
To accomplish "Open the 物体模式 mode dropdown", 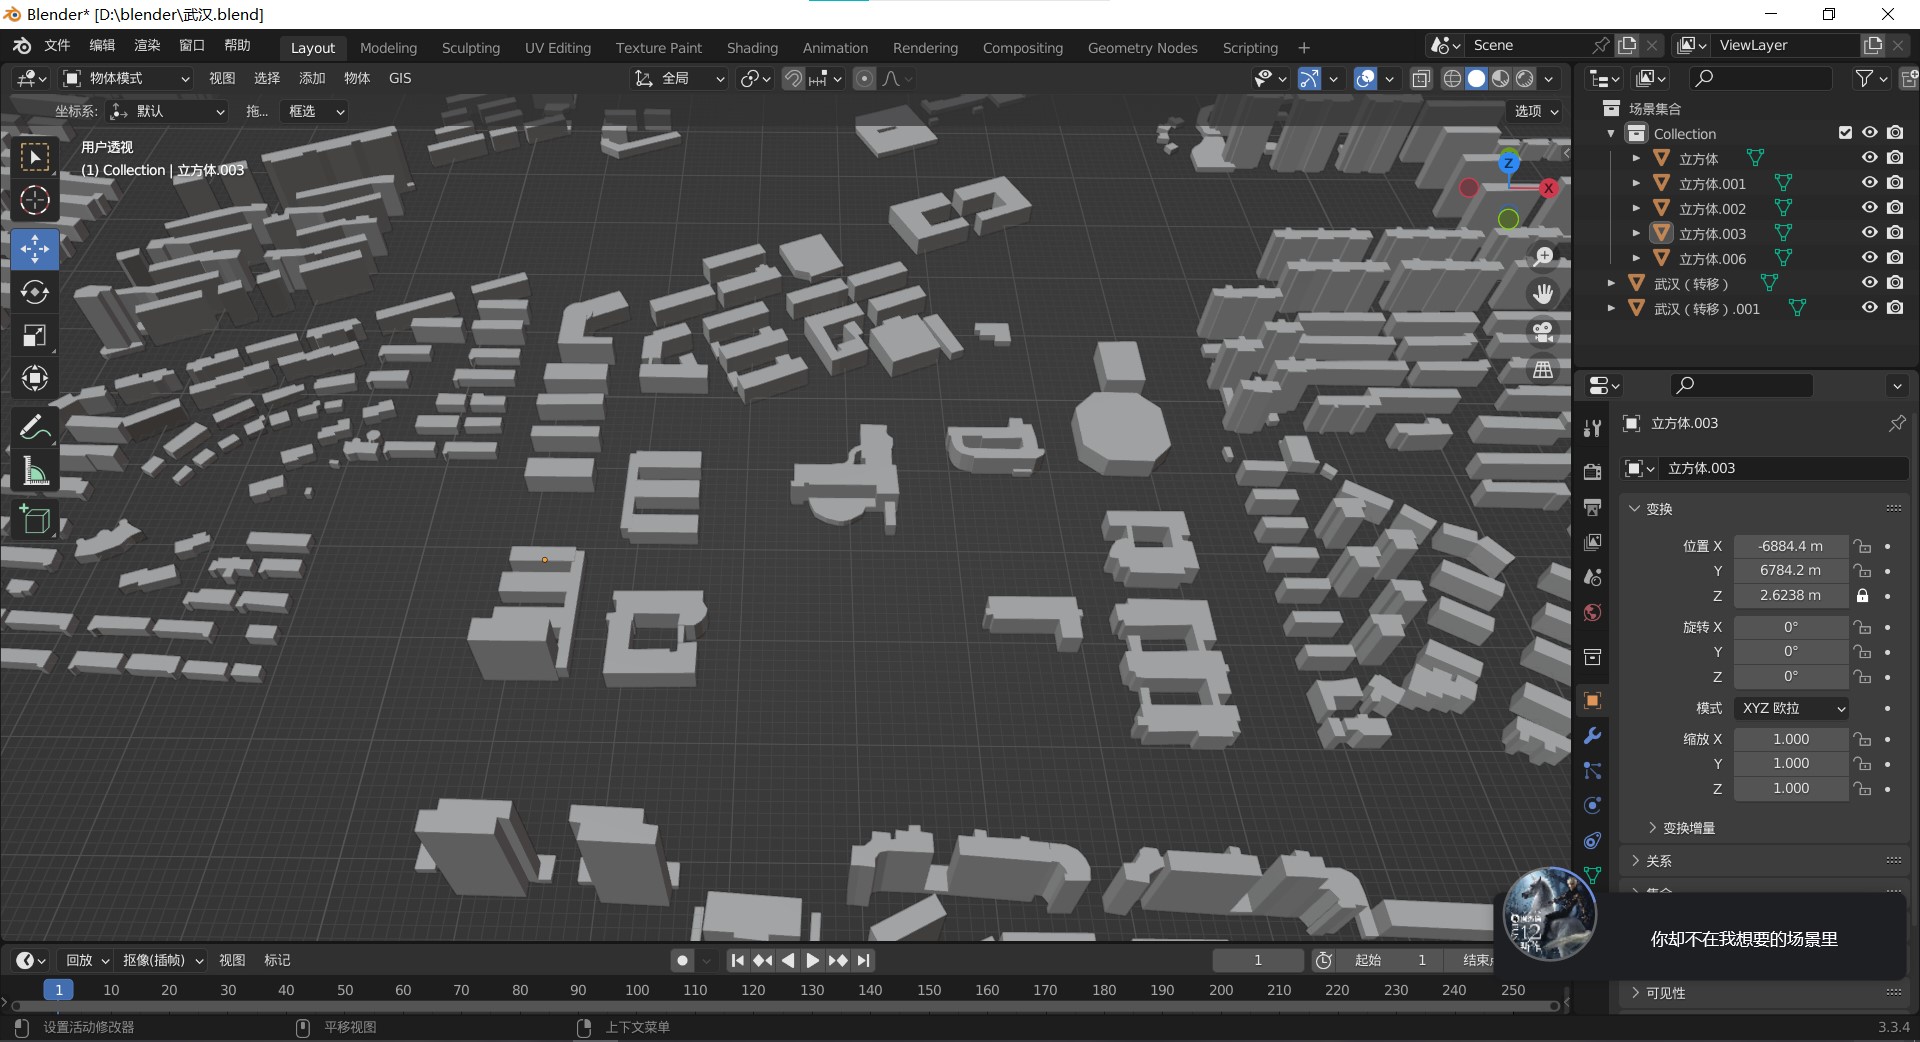I will click(x=125, y=78).
